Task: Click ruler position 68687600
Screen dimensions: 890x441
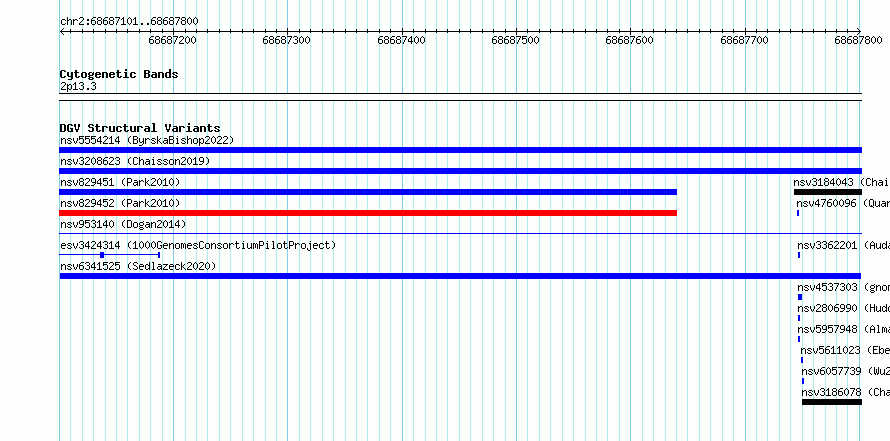Action: point(630,40)
